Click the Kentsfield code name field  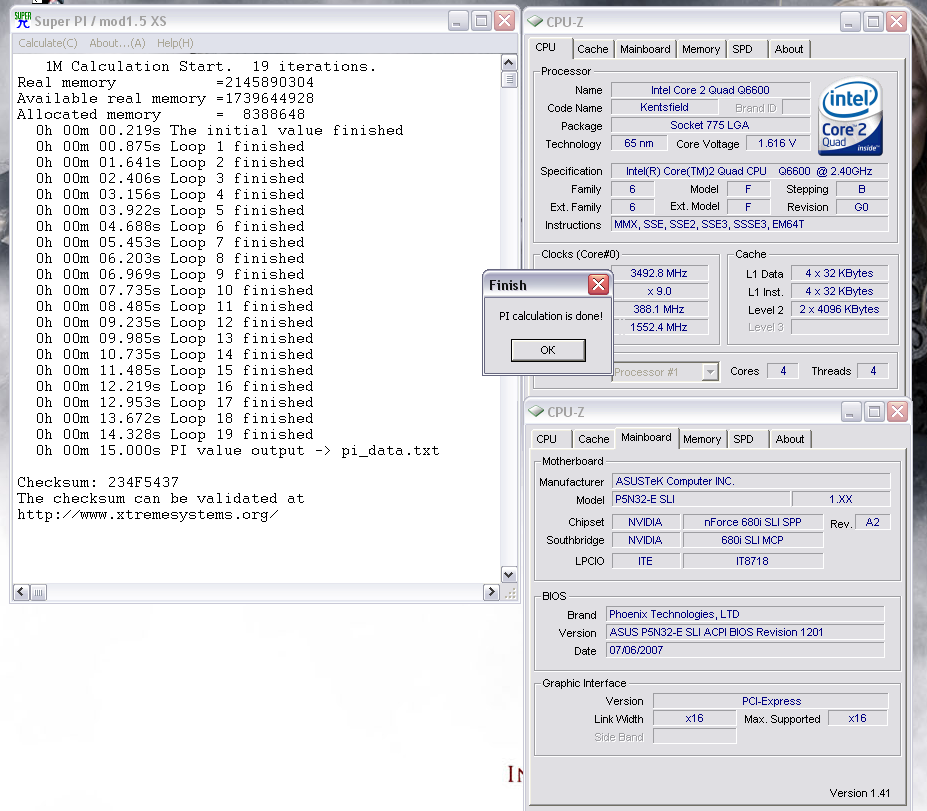point(664,107)
